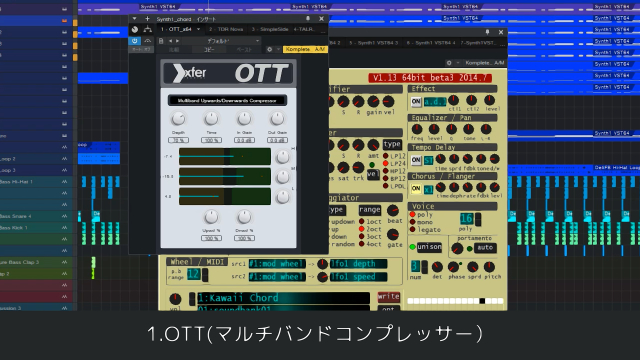The height and width of the screenshot is (360, 640).
Task: Select next preset arrow in plugin header
Action: (x=177, y=41)
